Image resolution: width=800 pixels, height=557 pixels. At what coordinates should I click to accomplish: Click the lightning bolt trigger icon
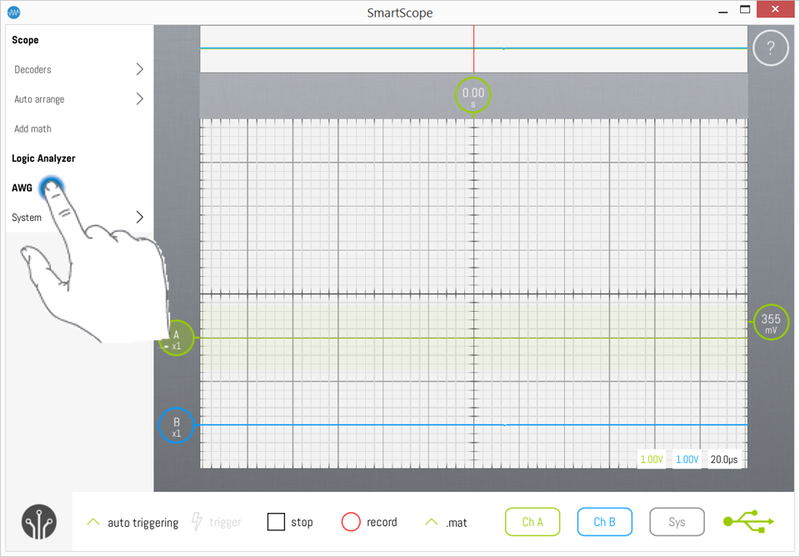point(197,522)
